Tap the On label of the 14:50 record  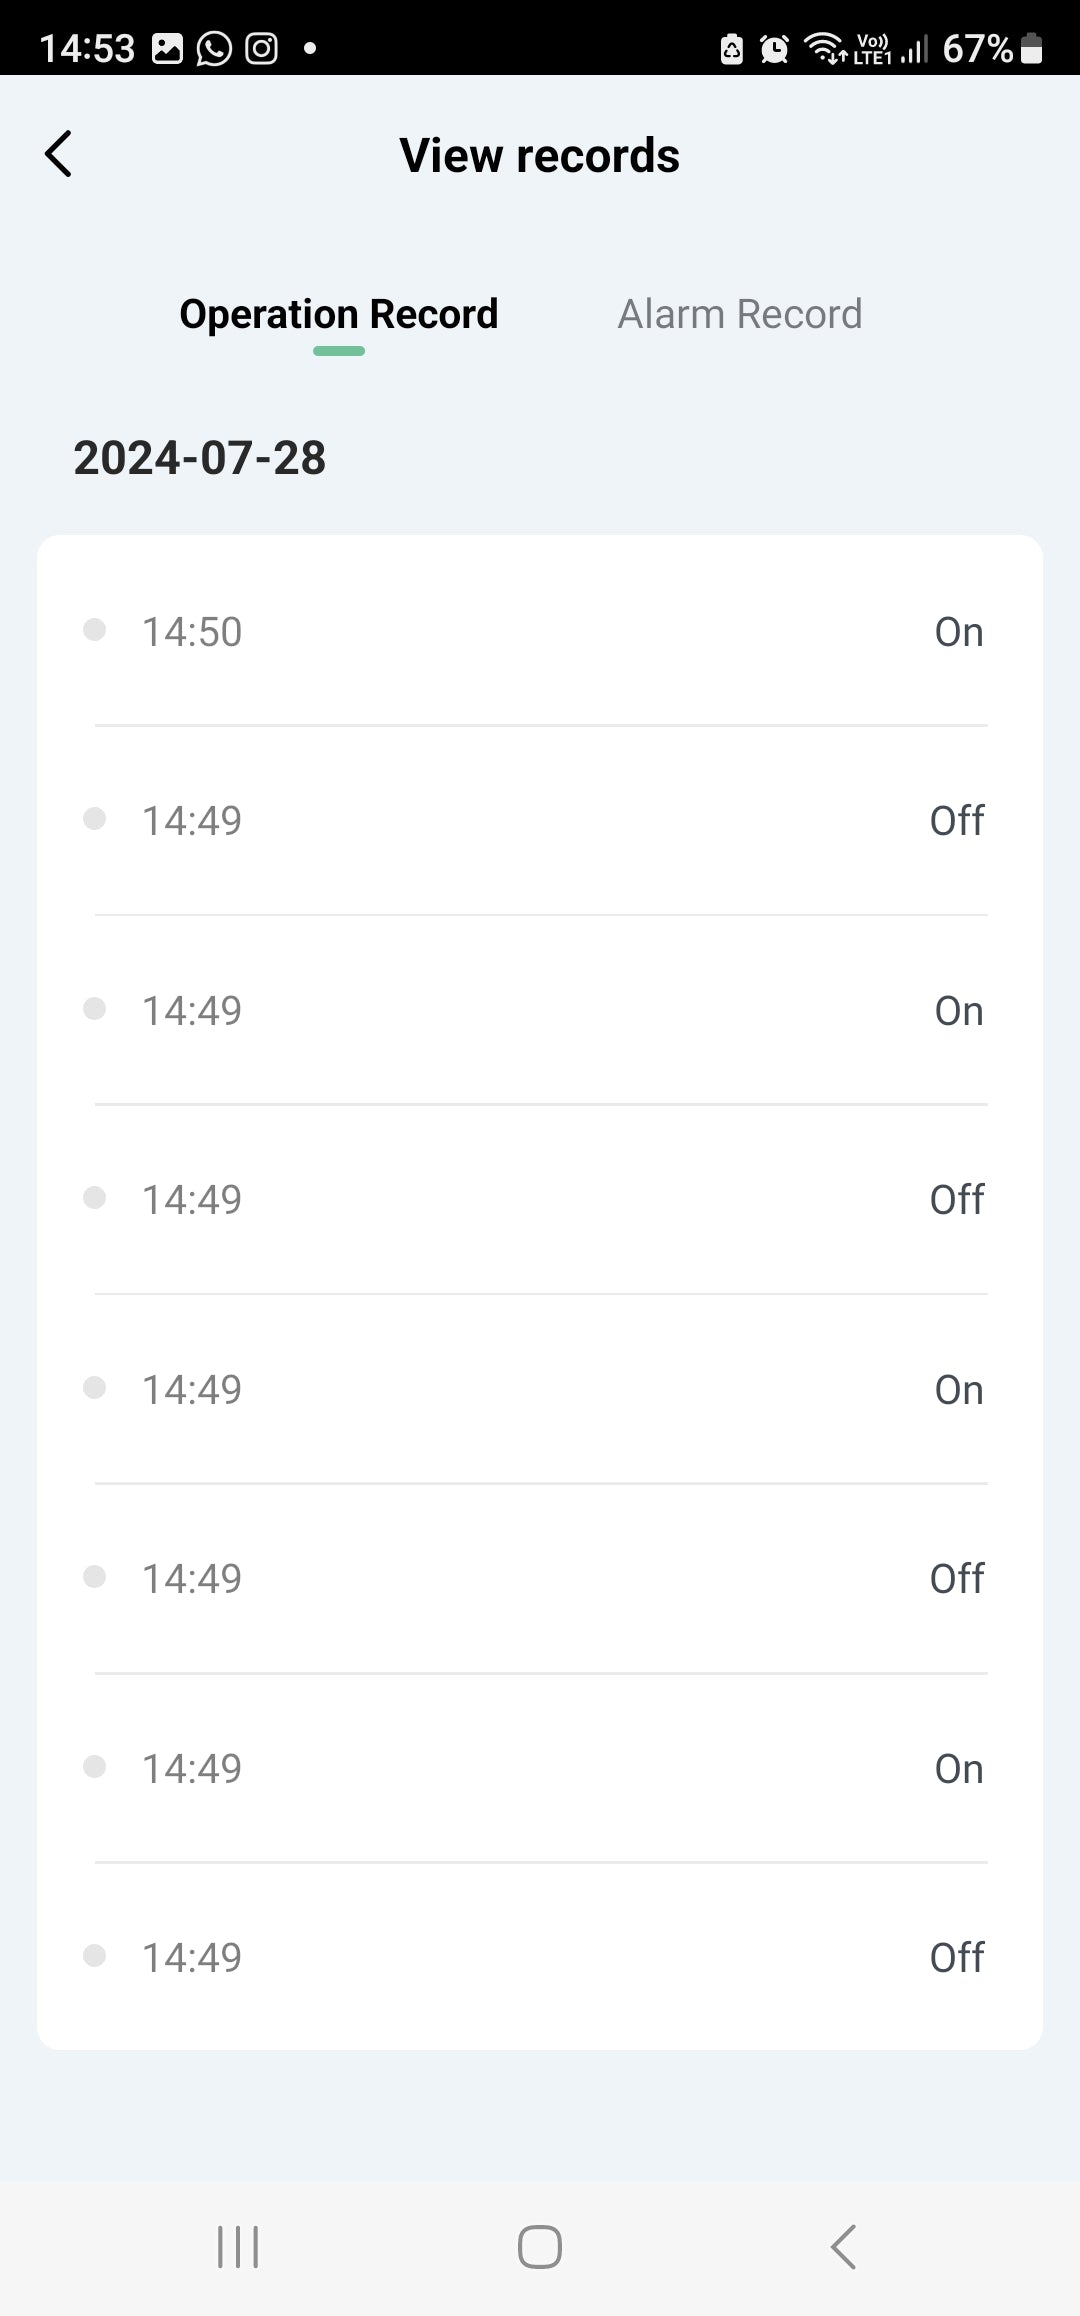pos(958,632)
